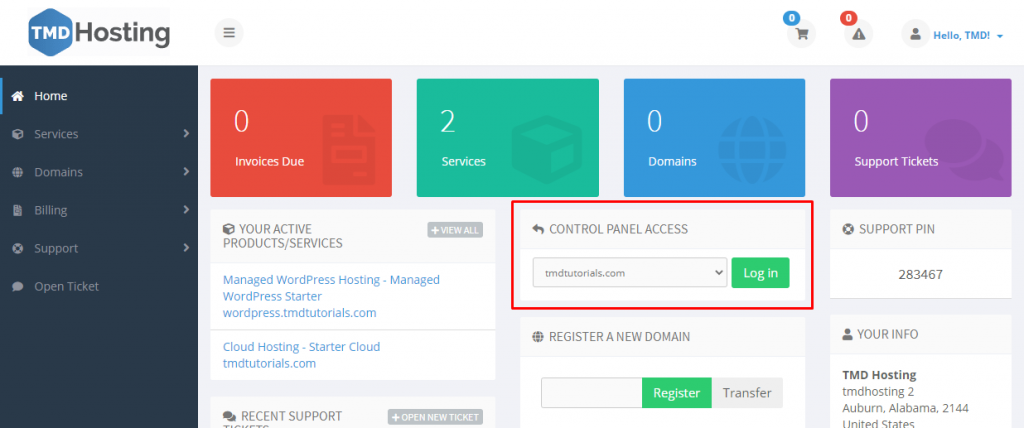Open the warning alerts triangle icon
This screenshot has width=1024, height=428.
[858, 34]
